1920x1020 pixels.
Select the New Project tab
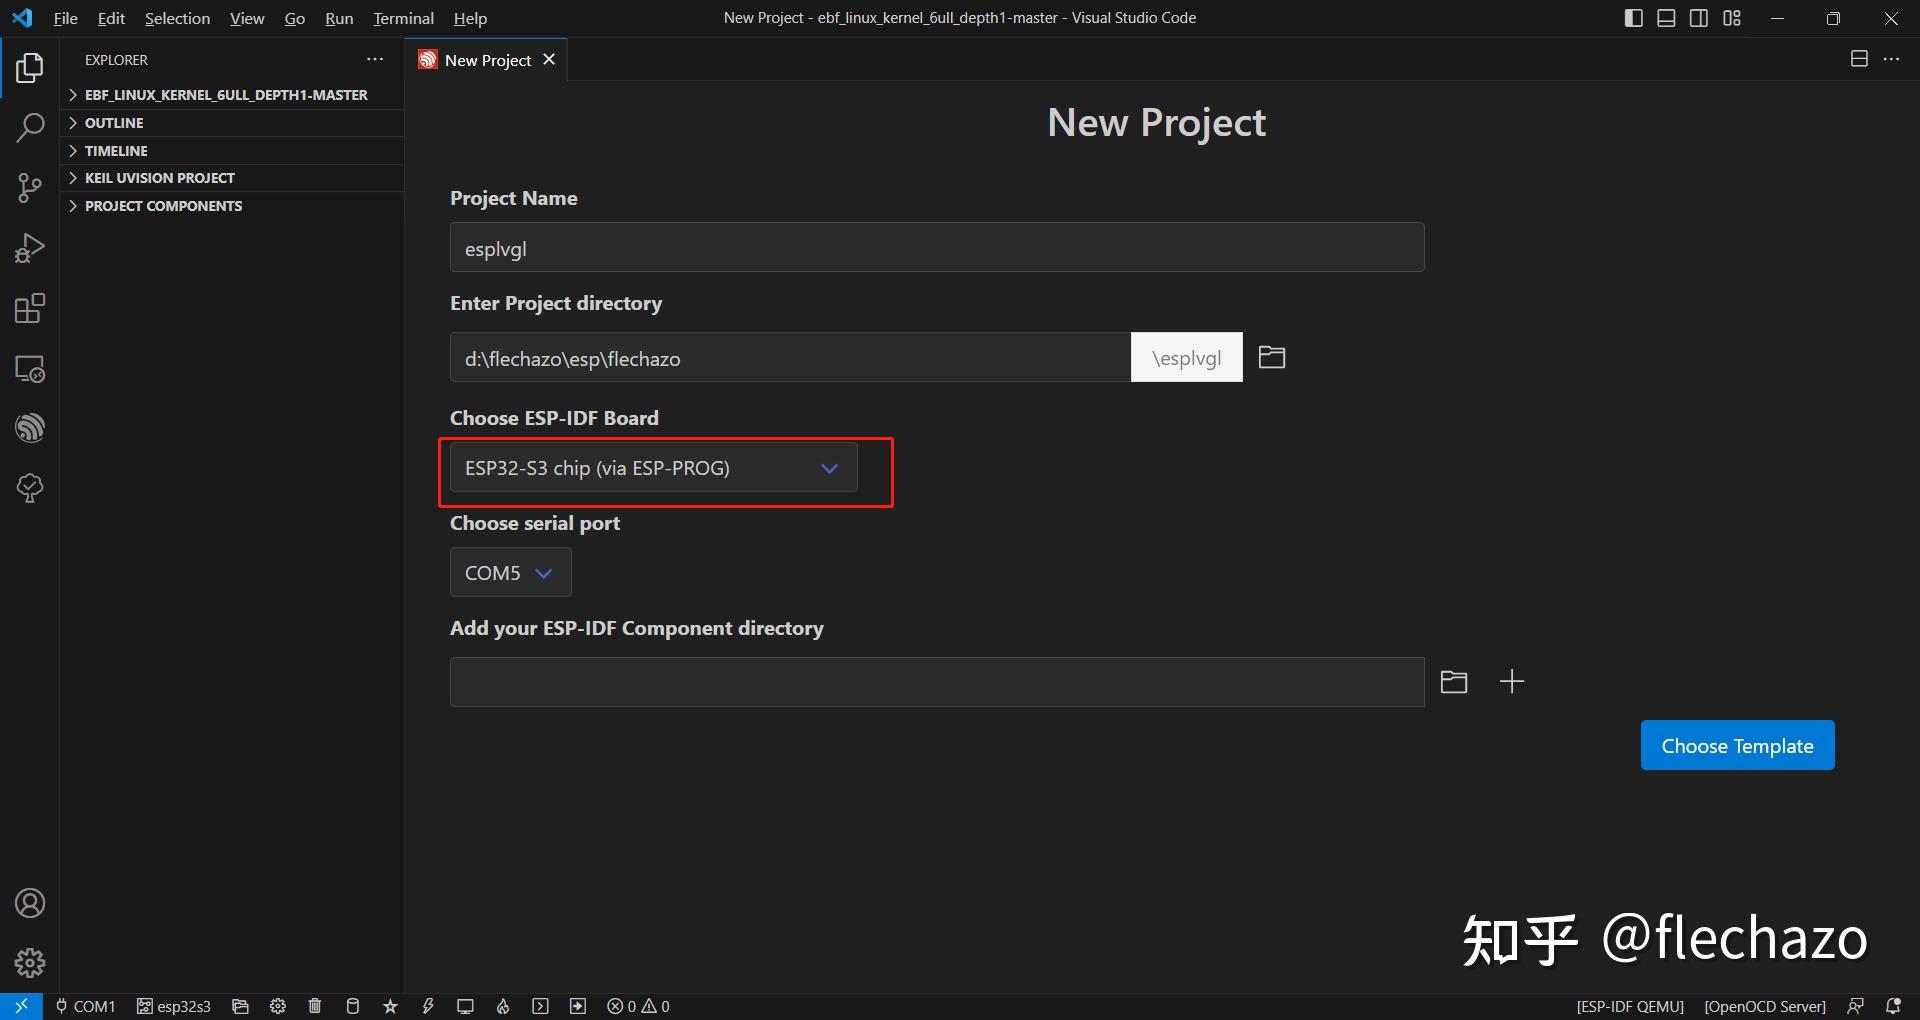tap(487, 60)
